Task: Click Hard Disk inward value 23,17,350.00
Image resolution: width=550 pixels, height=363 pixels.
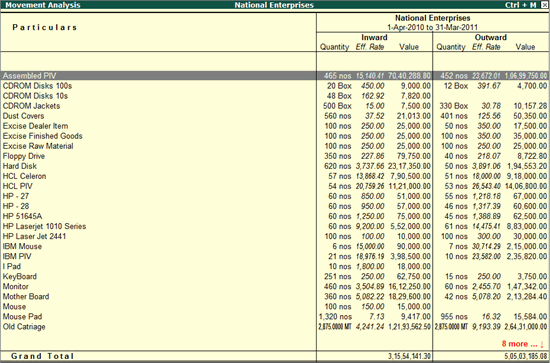Action: (409, 166)
